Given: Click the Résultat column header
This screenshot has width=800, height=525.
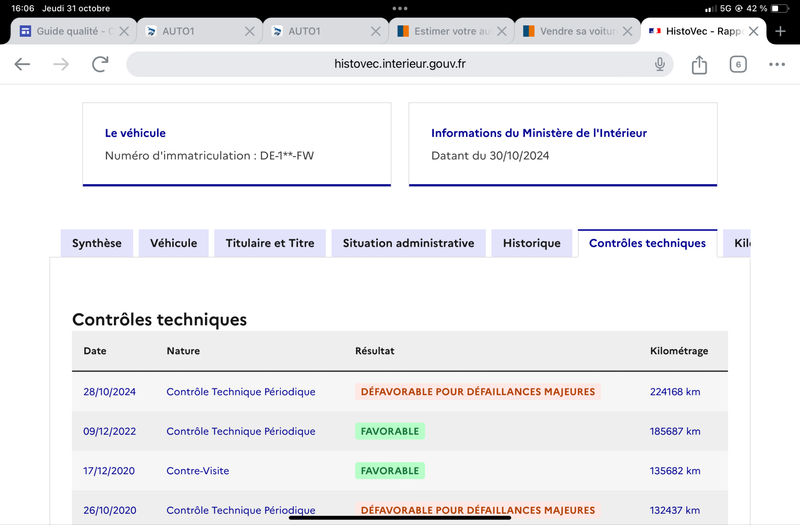Looking at the screenshot, I should [x=374, y=351].
